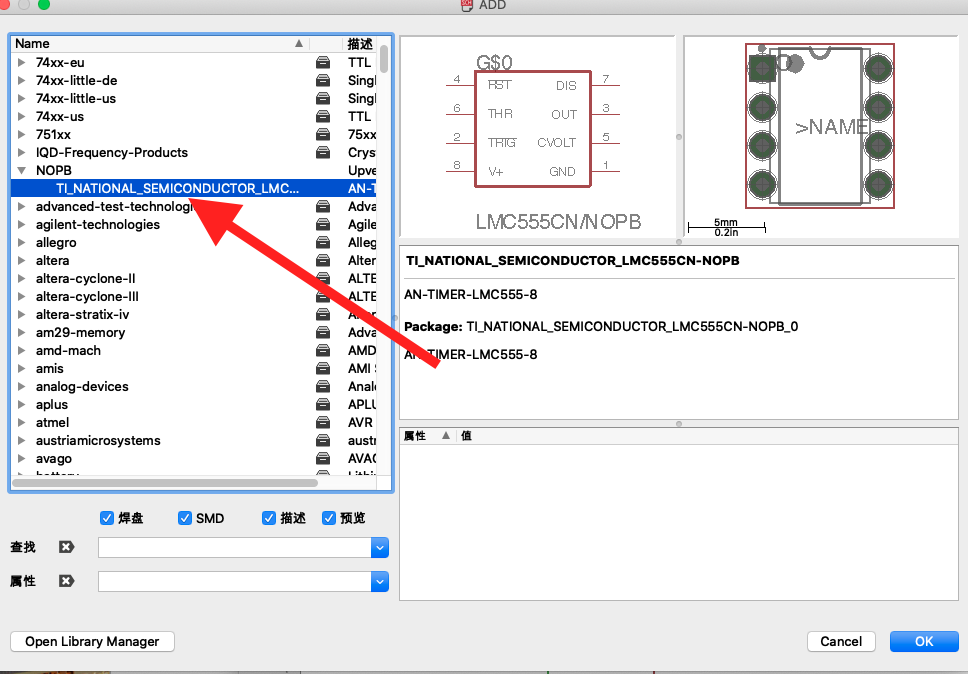The width and height of the screenshot is (968, 674).
Task: Click the LMC555 schematic symbol preview
Action: point(538,136)
